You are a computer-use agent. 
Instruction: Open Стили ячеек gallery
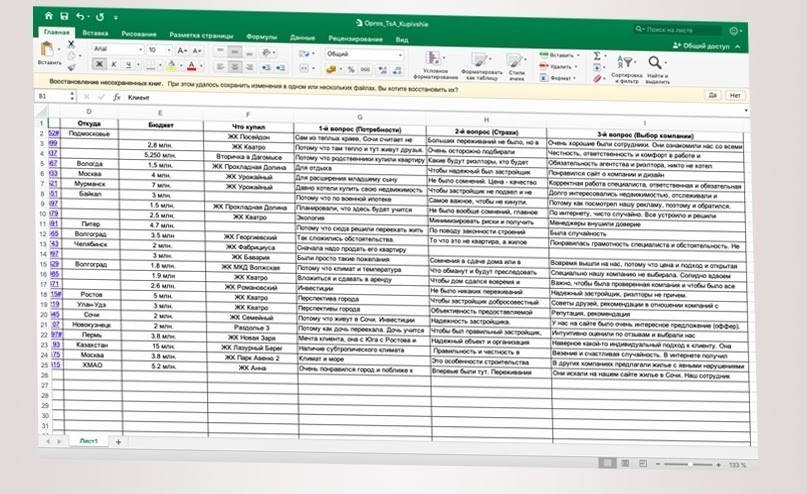[x=516, y=67]
